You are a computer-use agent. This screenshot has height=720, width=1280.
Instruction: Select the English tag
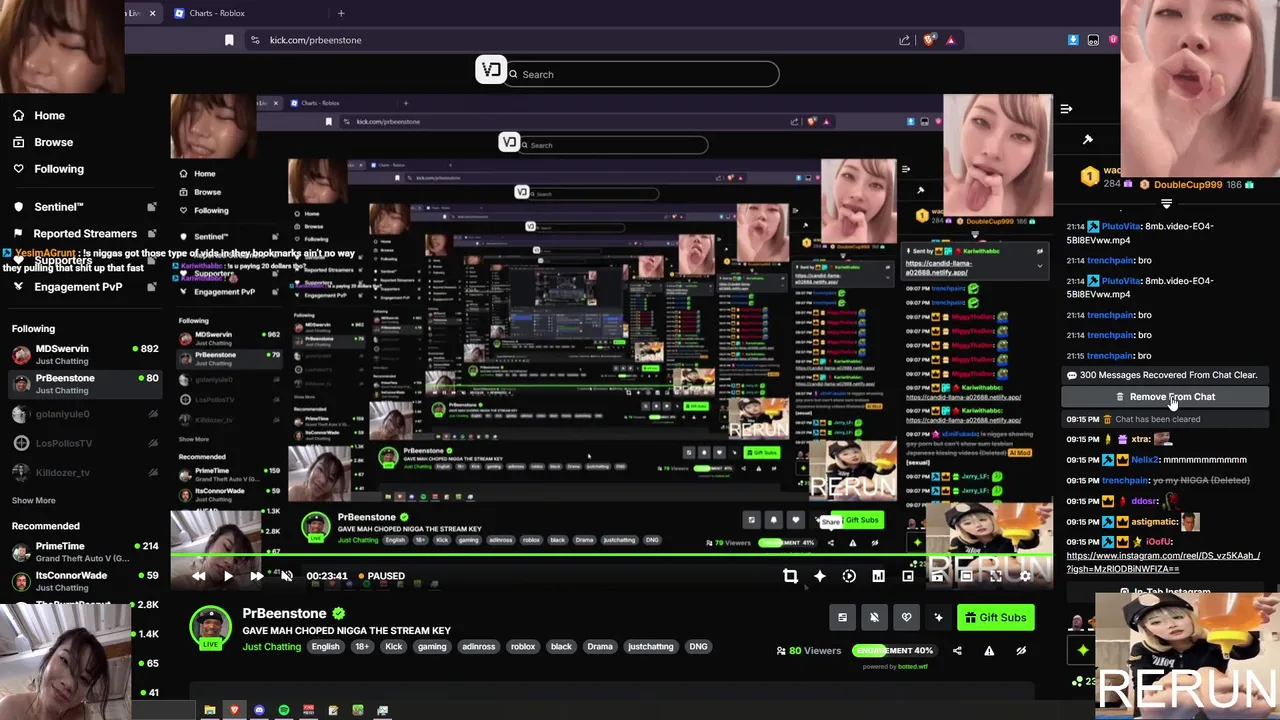click(325, 647)
